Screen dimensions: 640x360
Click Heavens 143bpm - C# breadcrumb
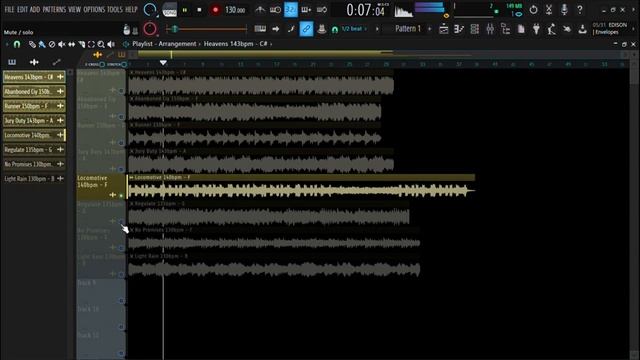236,44
